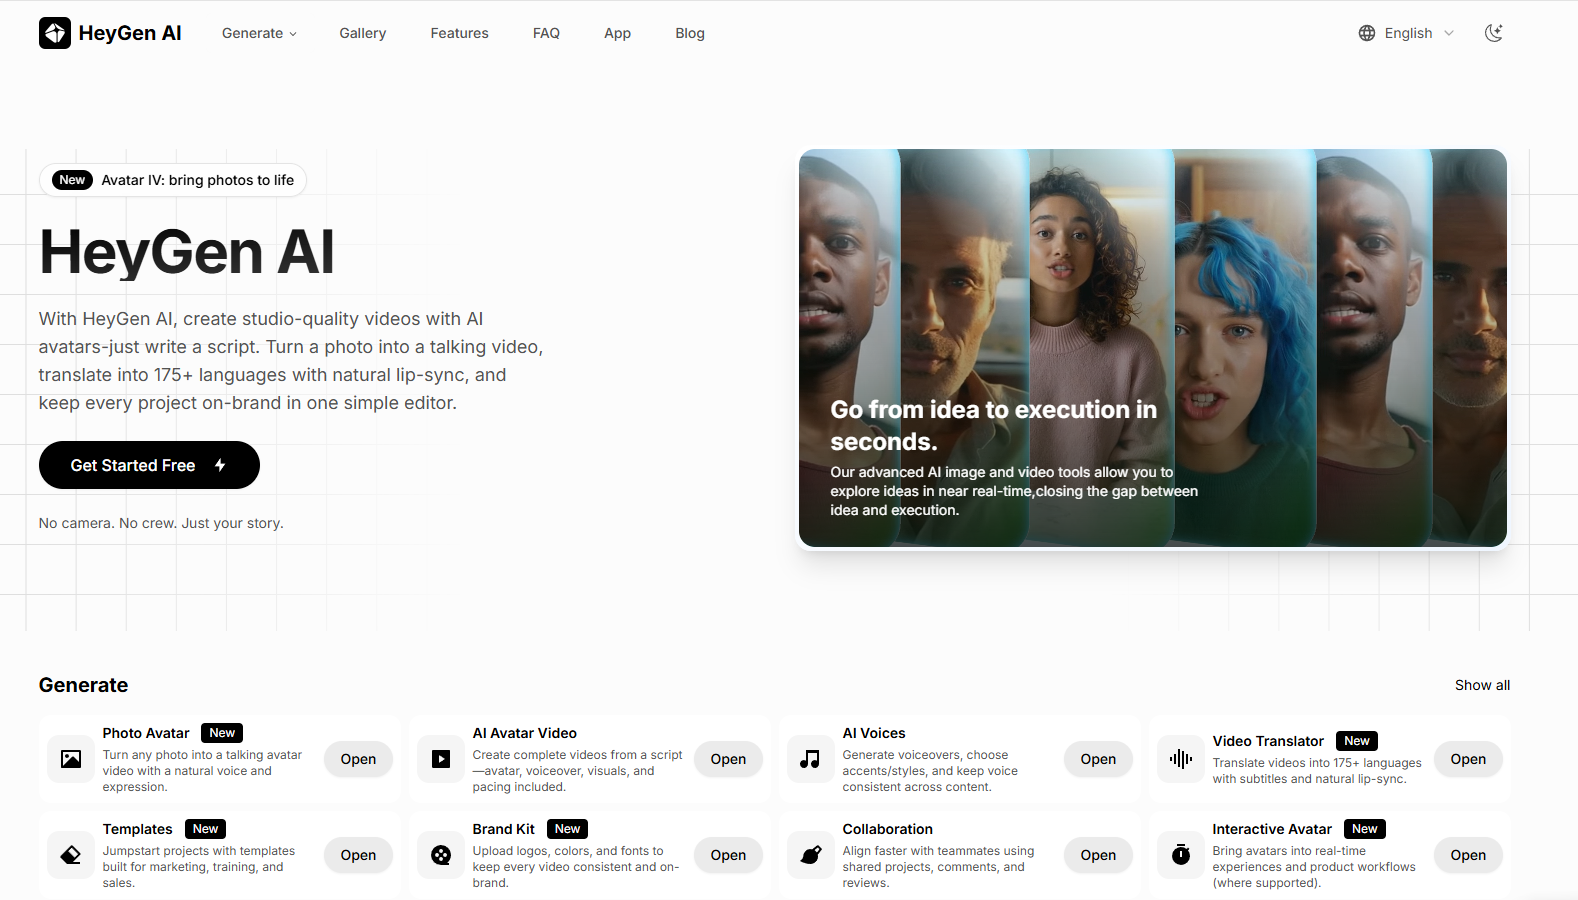Click the HeyGen AI logo icon
1578x900 pixels.
pyautogui.click(x=55, y=33)
